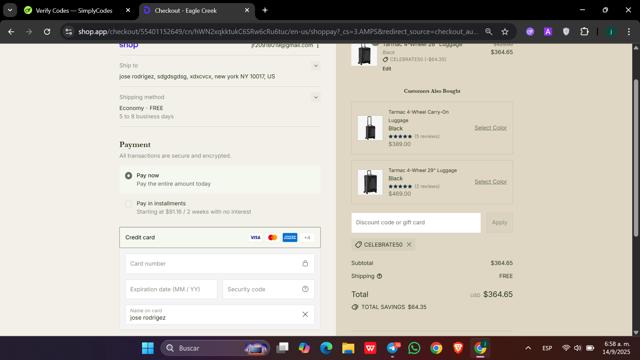
Task: Remove the CELEBRATE50 discount code
Action: 409,244
